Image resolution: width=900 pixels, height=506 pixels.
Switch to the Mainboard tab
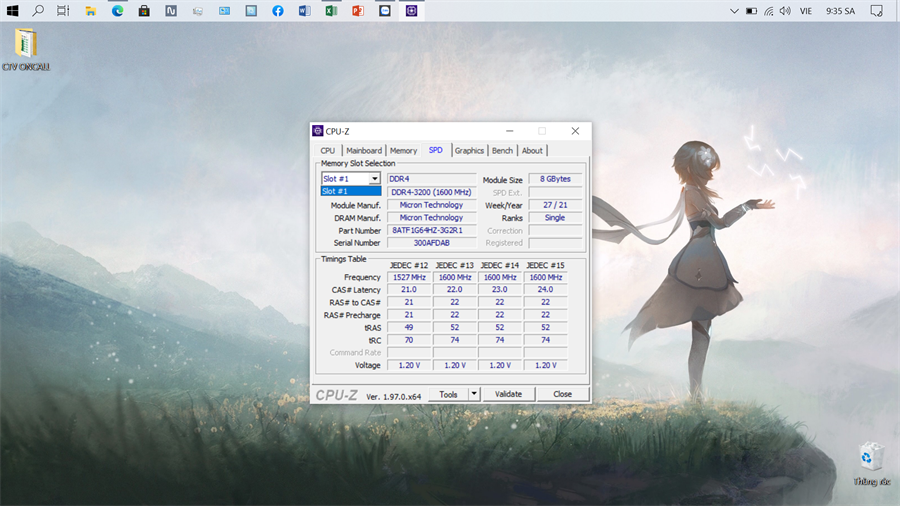pos(364,150)
